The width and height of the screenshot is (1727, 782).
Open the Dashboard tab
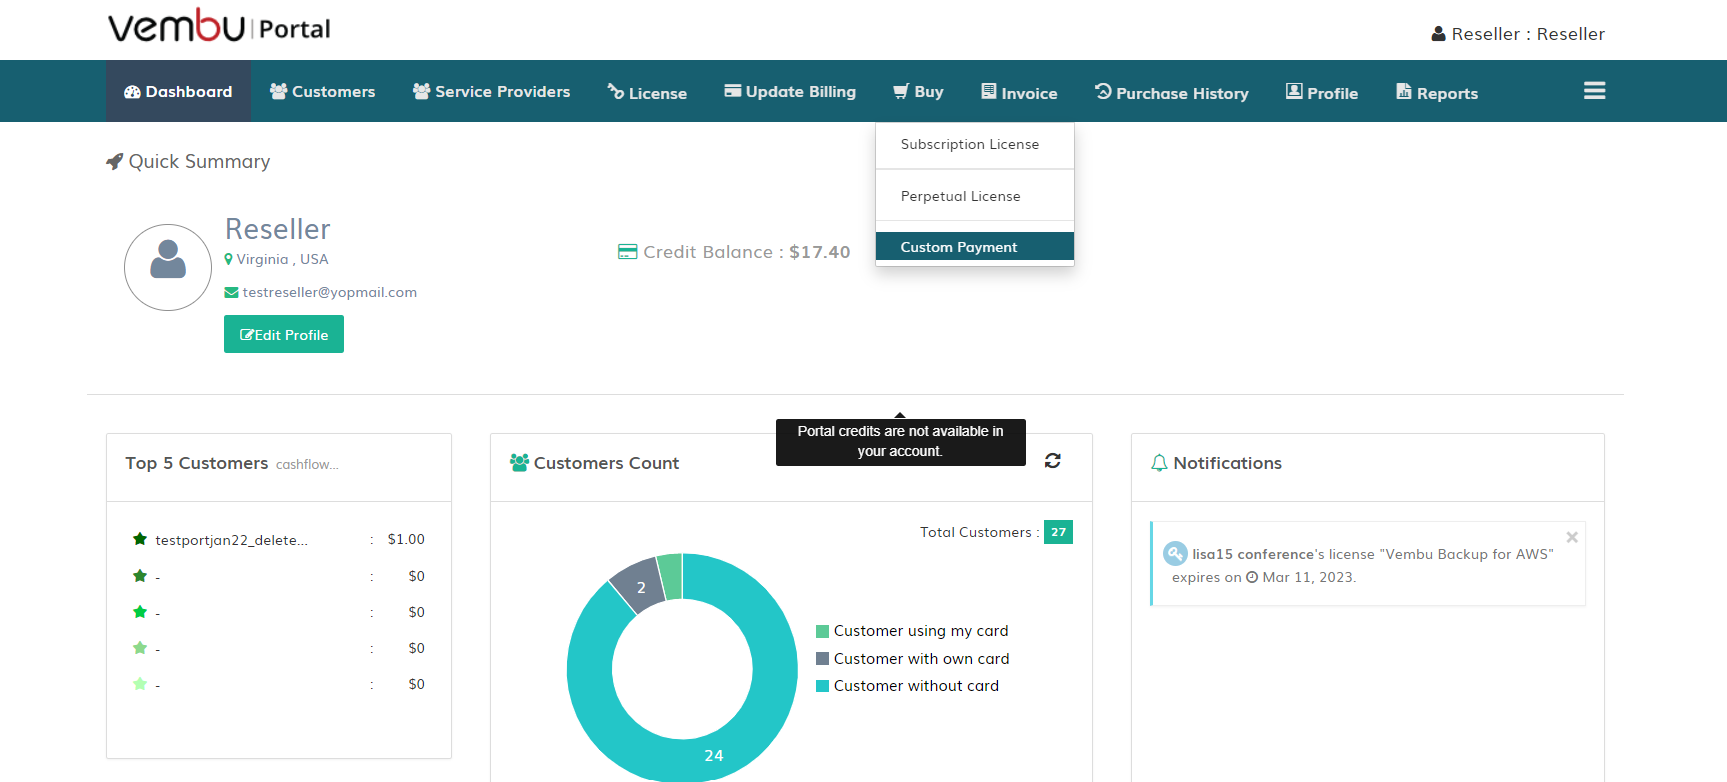(178, 91)
